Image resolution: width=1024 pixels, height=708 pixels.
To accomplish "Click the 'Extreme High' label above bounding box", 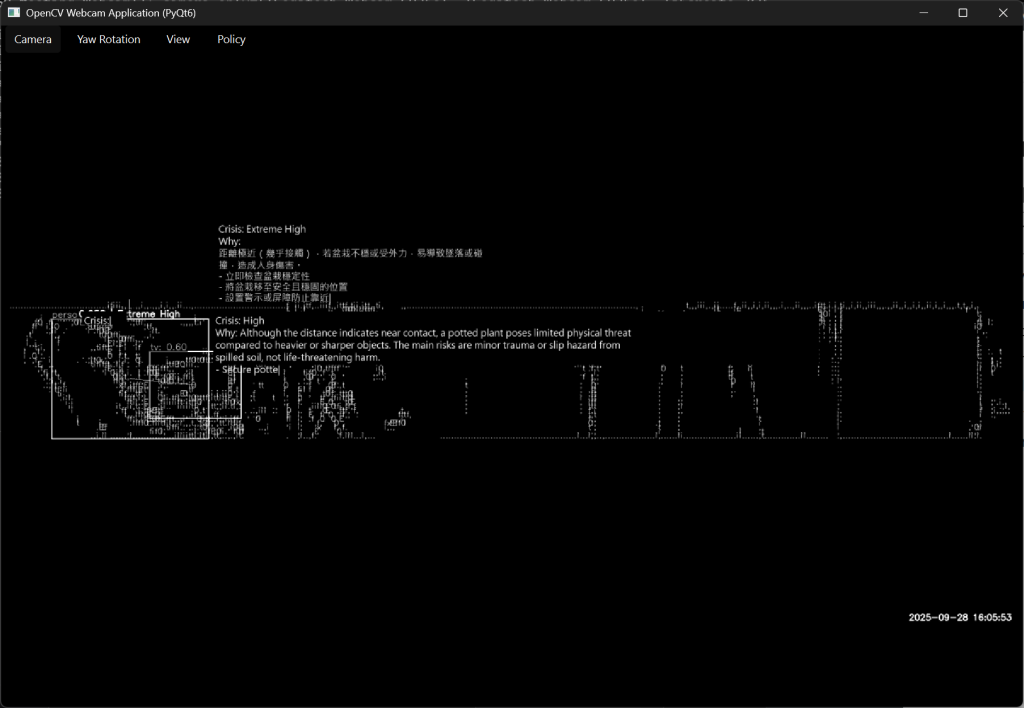I will (x=150, y=314).
